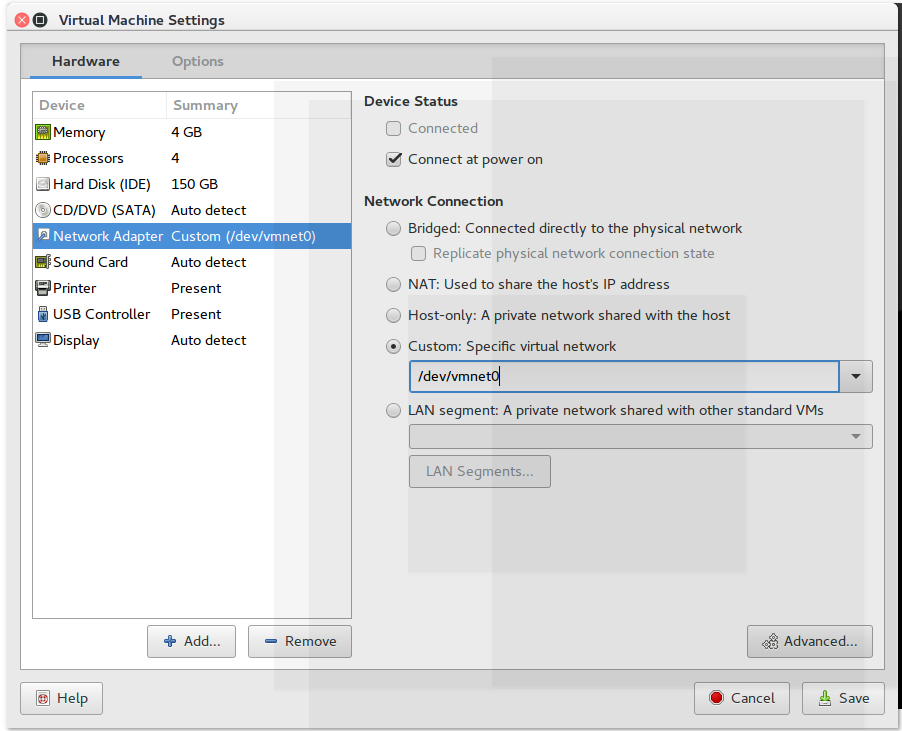Image resolution: width=902 pixels, height=731 pixels.
Task: Click the USB Controller icon
Action: (43, 314)
